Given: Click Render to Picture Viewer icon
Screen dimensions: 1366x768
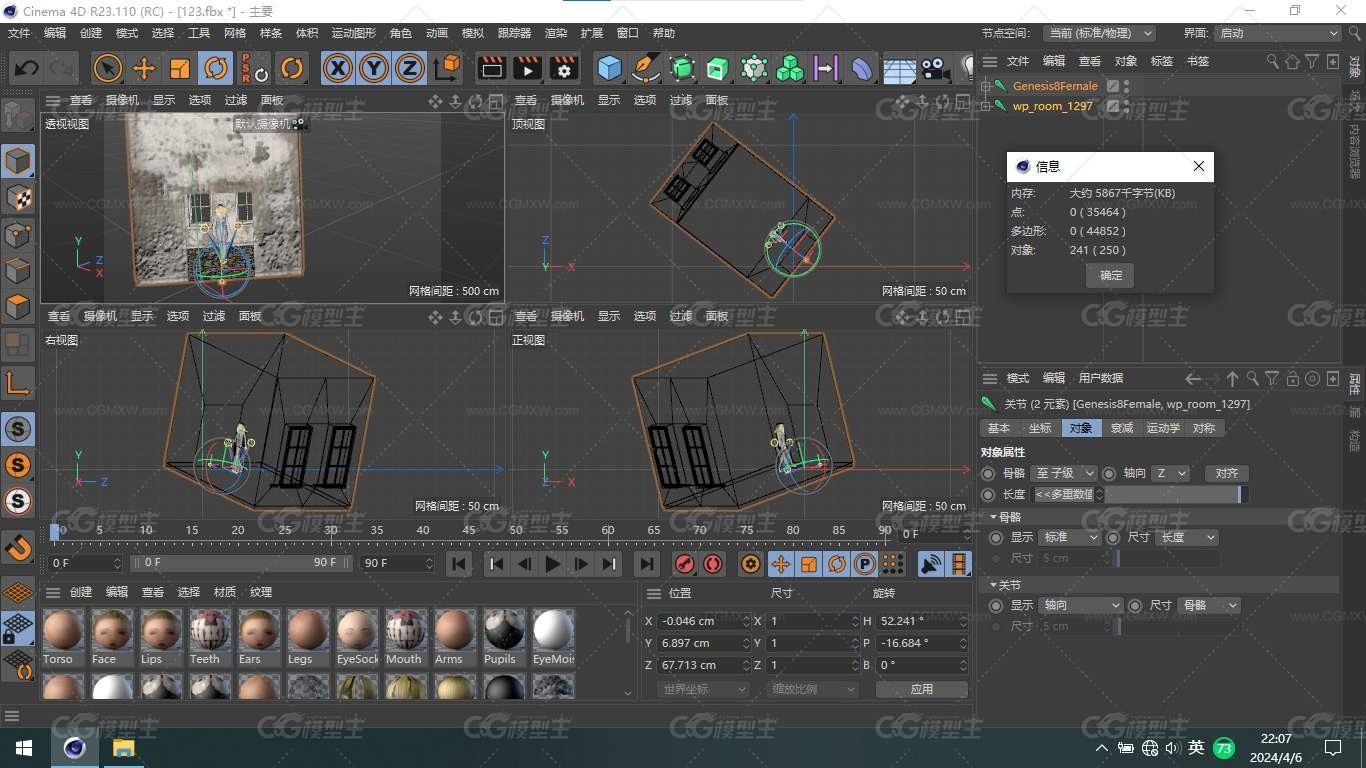Looking at the screenshot, I should click(x=527, y=68).
